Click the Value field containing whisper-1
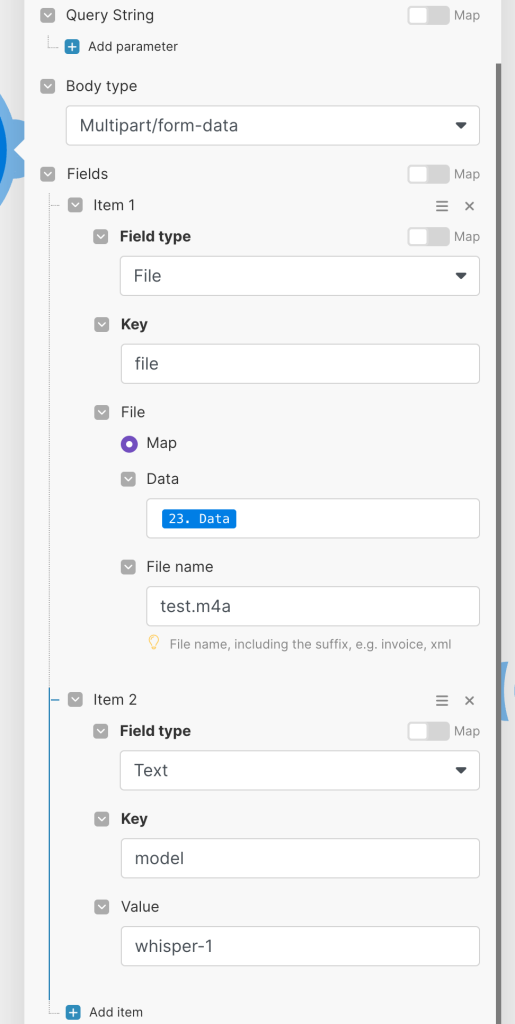The image size is (515, 1024). [x=300, y=946]
